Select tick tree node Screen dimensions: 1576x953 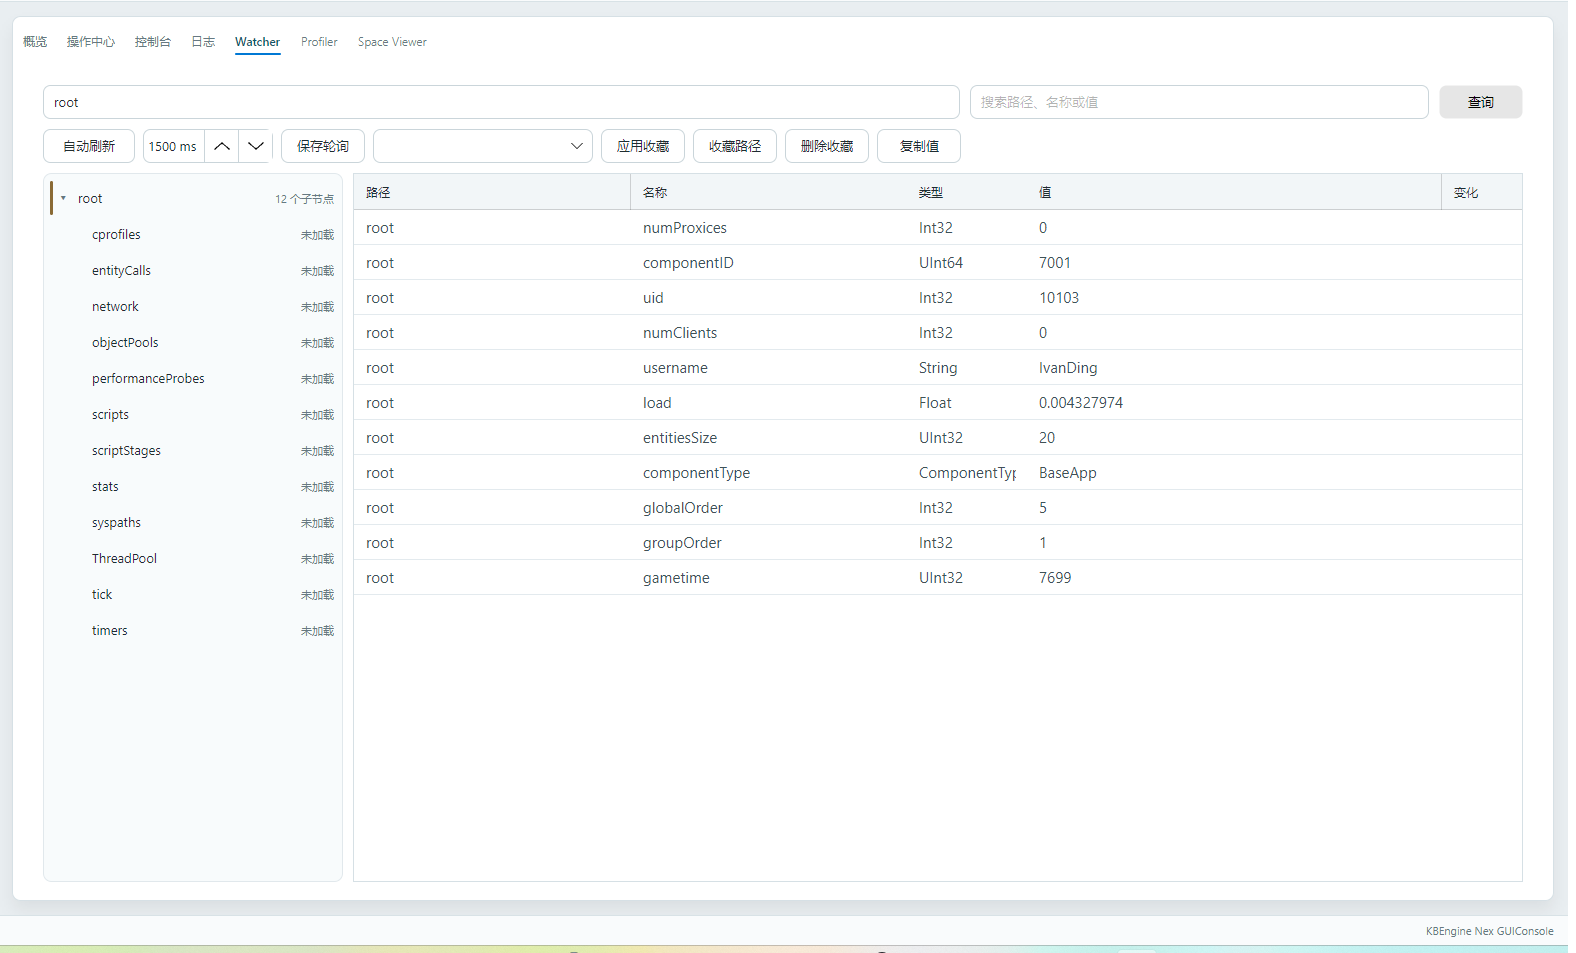(x=102, y=595)
